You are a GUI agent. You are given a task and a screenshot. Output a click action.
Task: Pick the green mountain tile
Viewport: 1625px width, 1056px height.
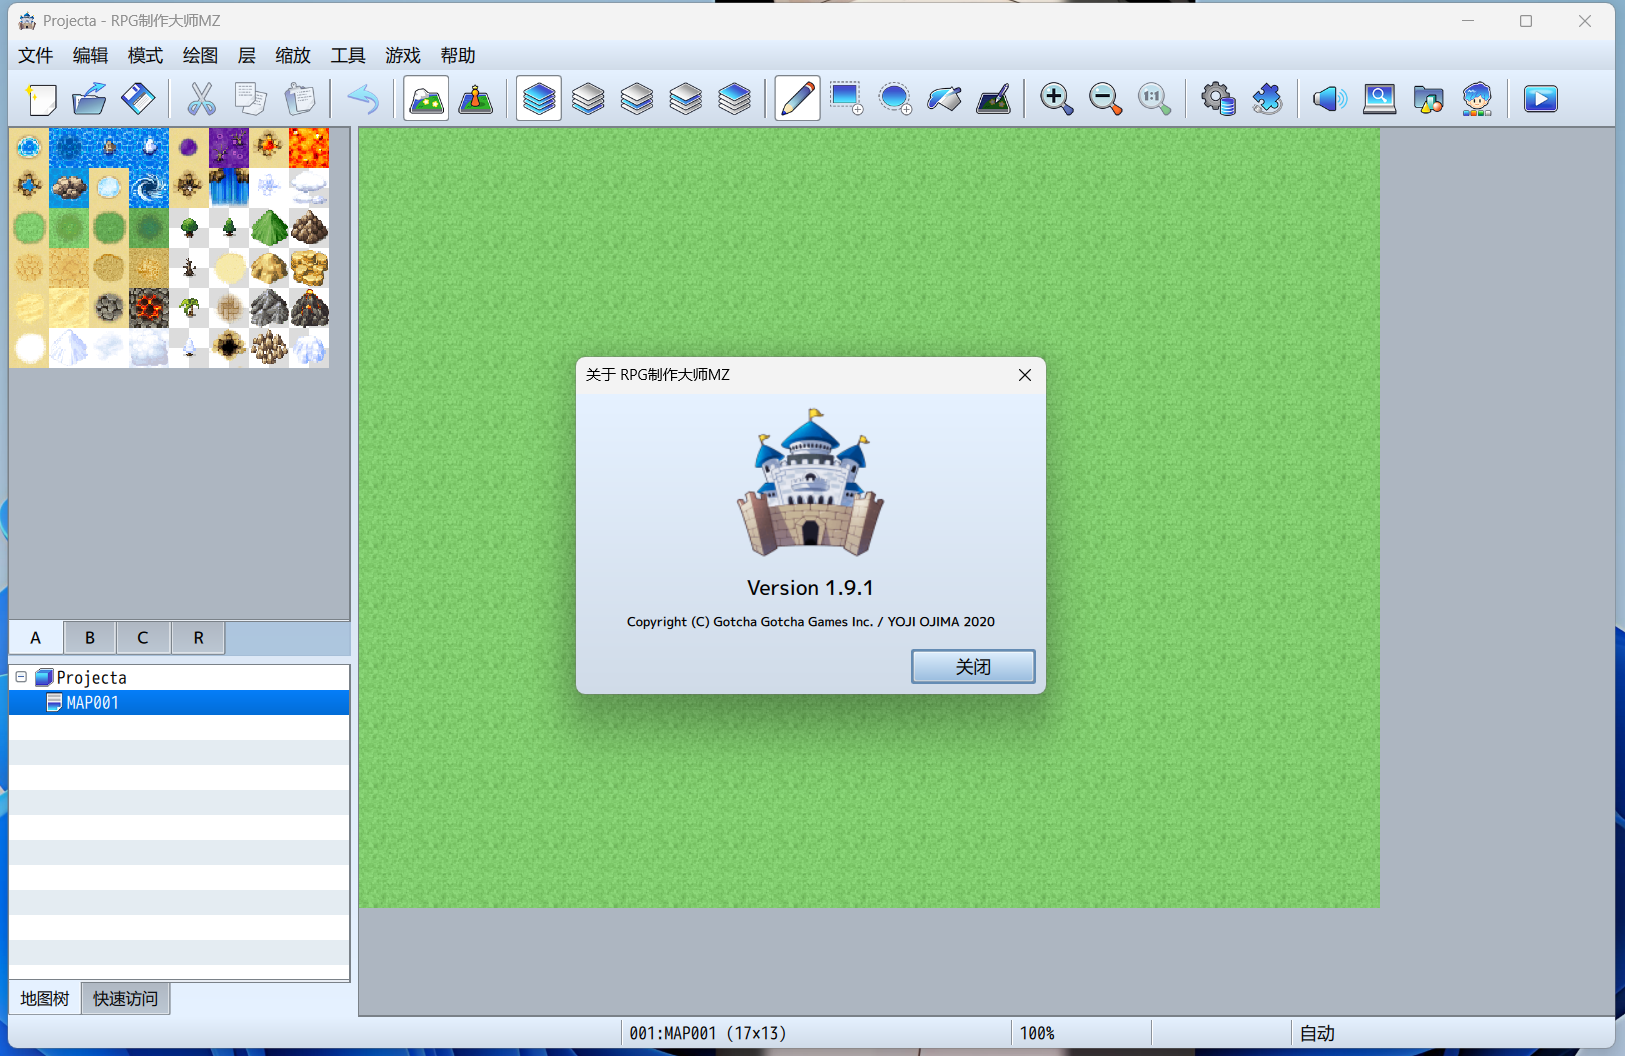click(x=269, y=228)
